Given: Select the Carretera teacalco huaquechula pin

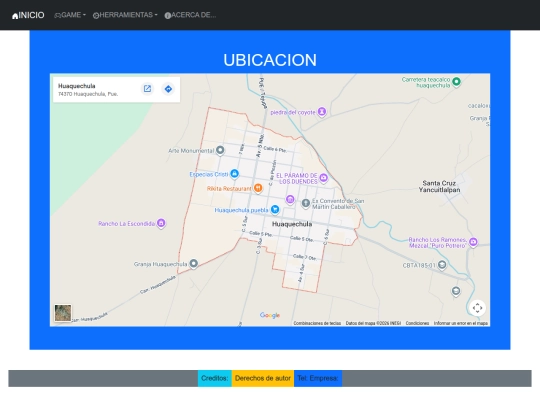Looking at the screenshot, I should click(456, 82).
